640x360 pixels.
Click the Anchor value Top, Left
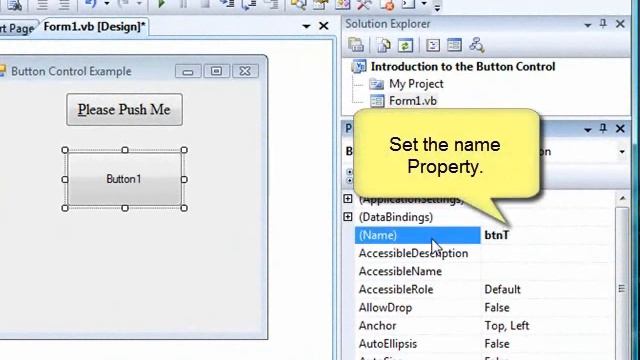pos(507,326)
